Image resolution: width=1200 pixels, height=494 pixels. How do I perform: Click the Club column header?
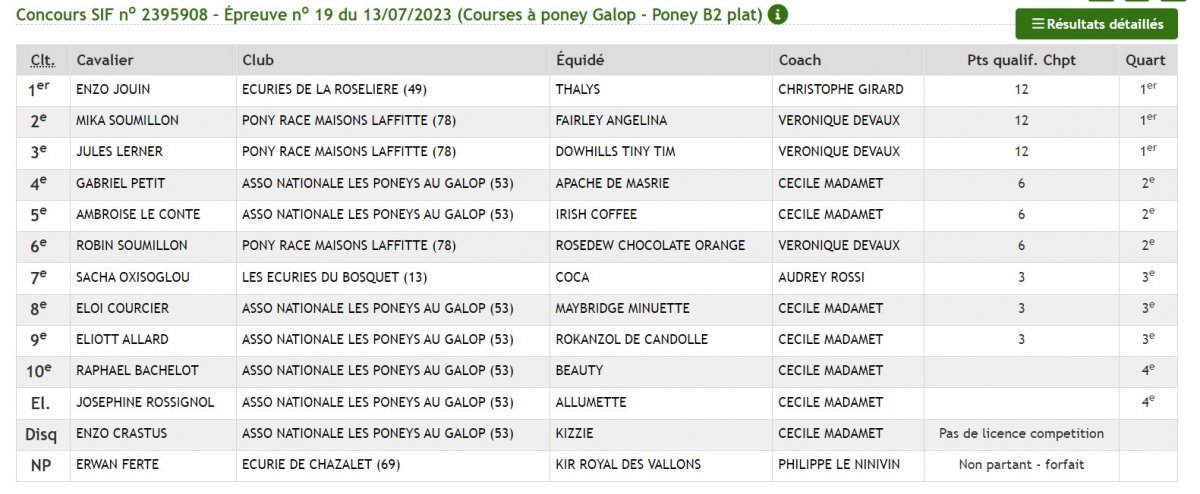click(x=258, y=60)
